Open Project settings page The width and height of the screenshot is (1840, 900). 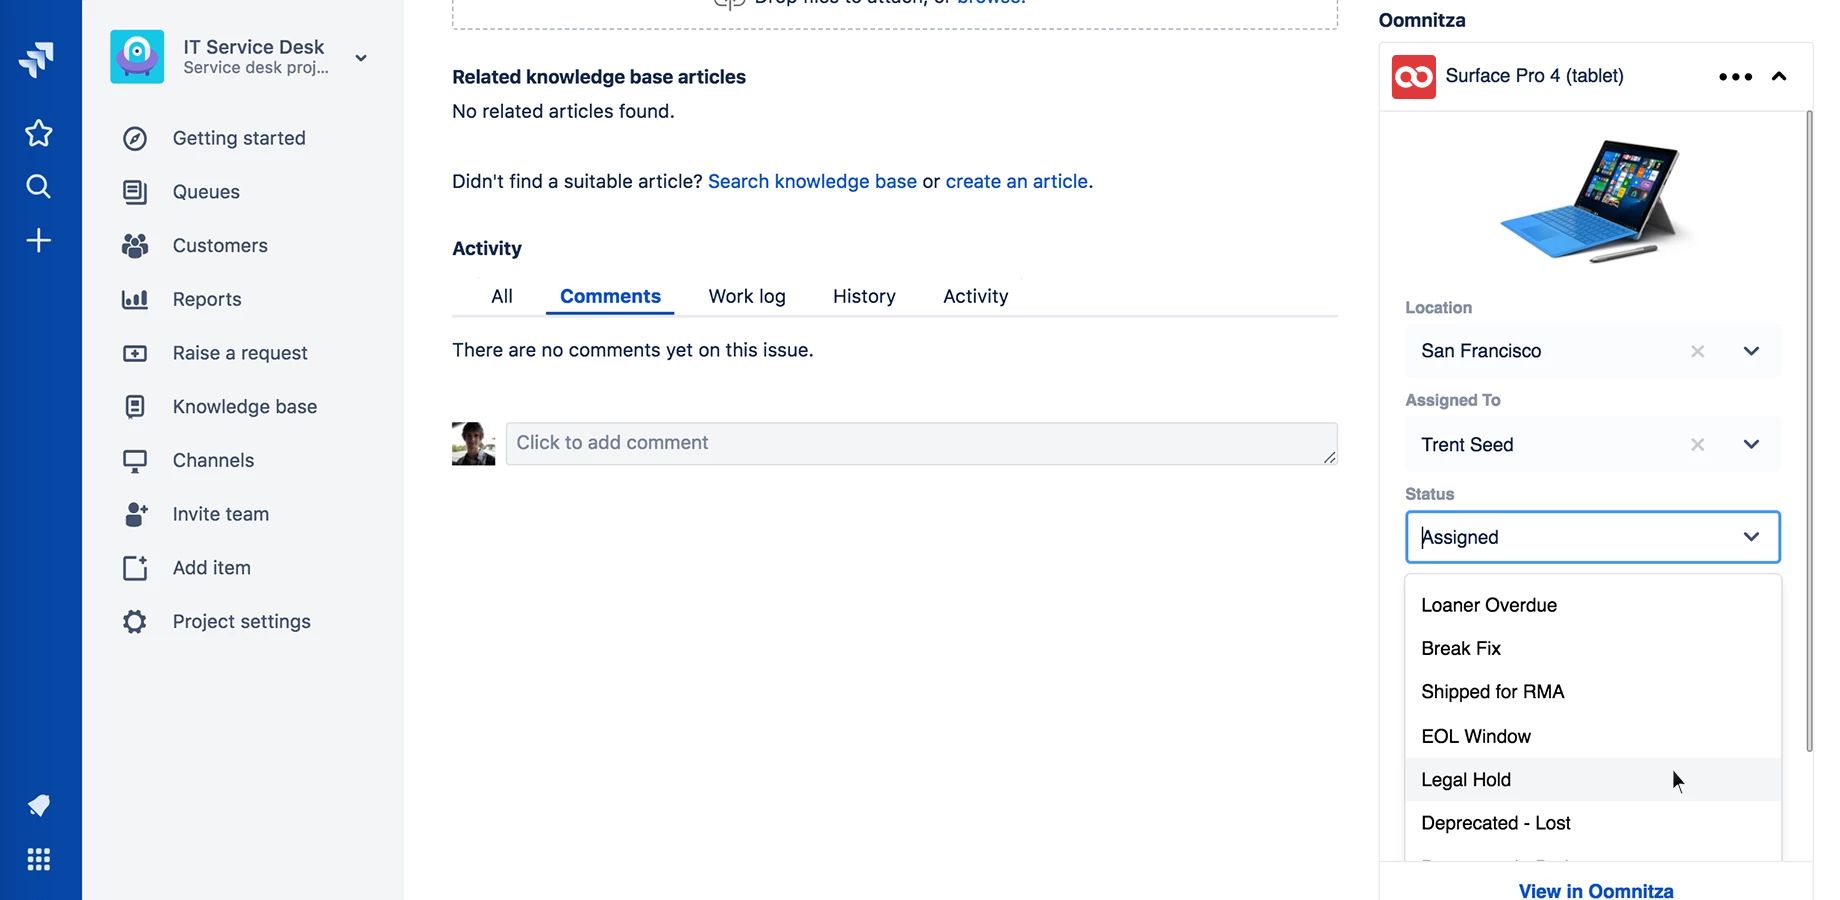[x=242, y=622]
